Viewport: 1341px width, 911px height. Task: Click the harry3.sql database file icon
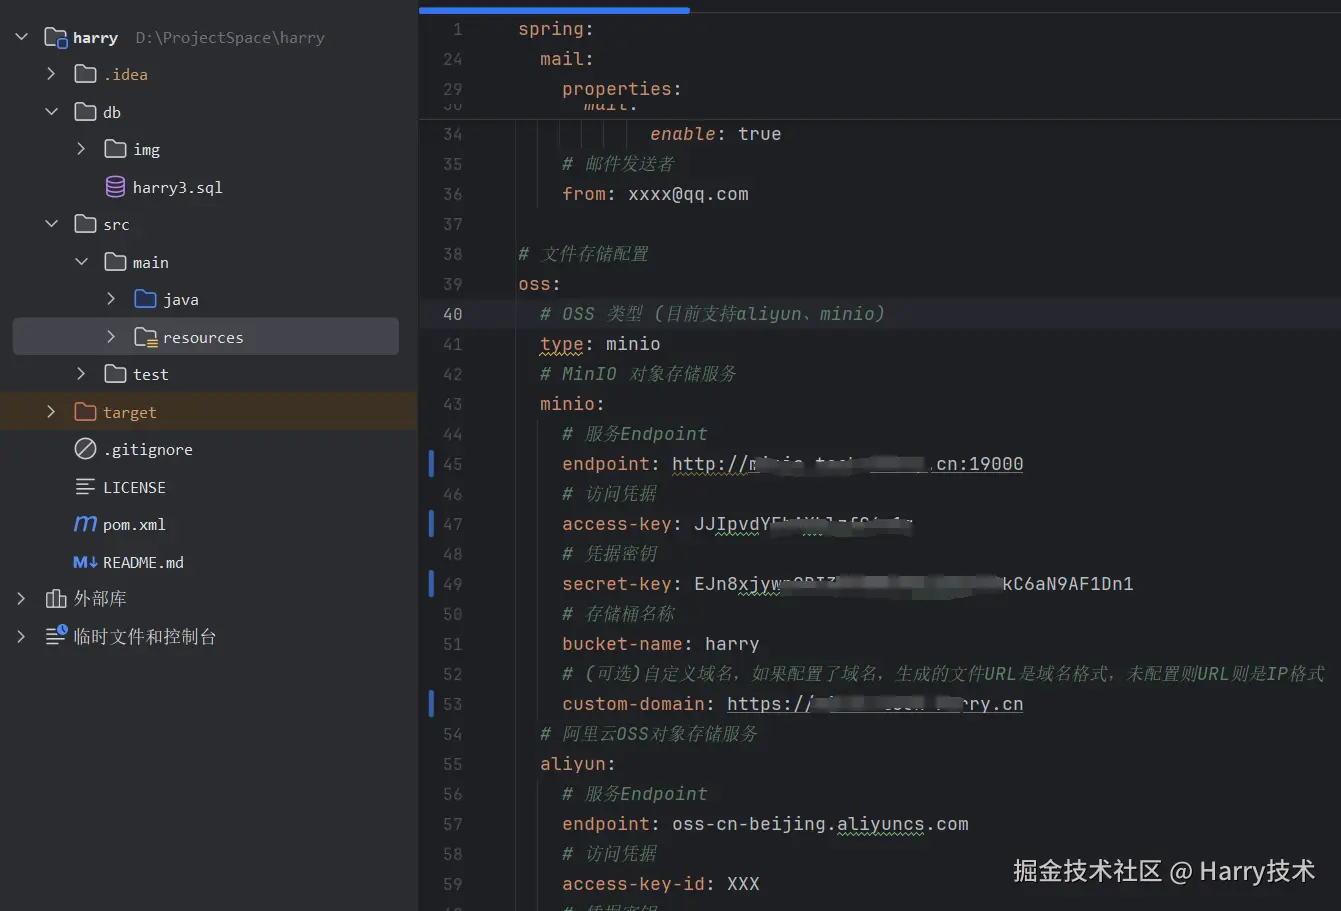(x=116, y=187)
